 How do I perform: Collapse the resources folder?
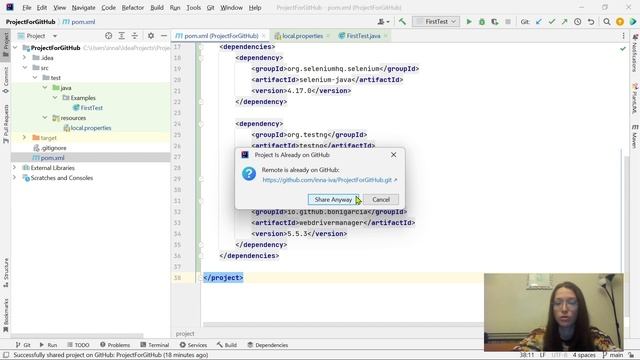[45, 118]
